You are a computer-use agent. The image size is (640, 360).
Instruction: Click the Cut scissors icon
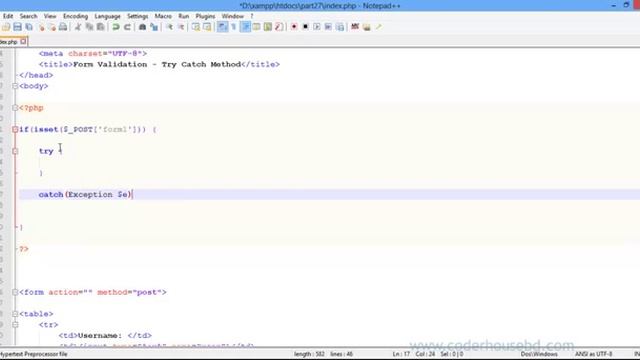pyautogui.click(x=78, y=27)
